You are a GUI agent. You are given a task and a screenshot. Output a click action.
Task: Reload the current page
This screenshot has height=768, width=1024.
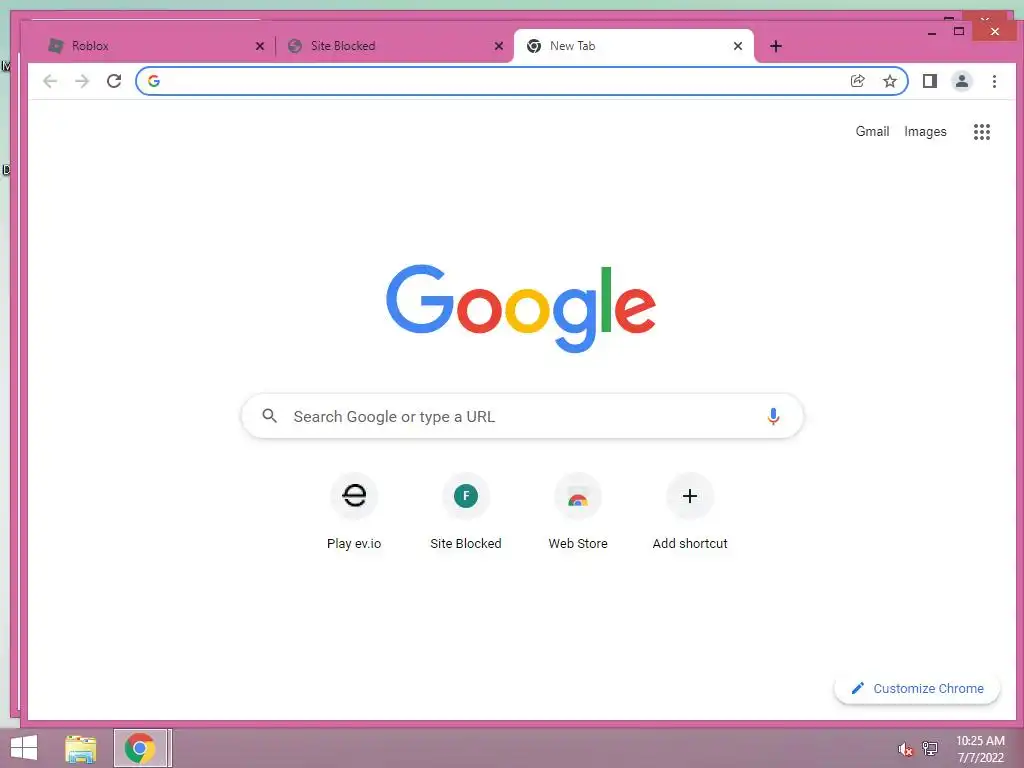(114, 81)
